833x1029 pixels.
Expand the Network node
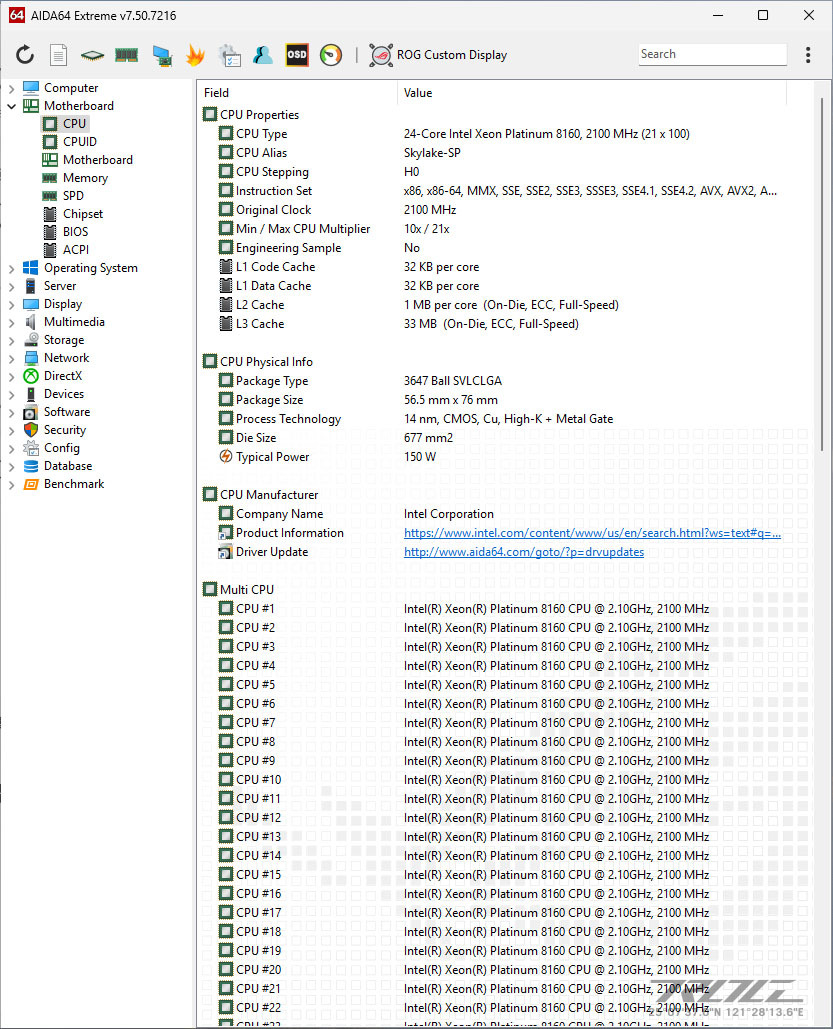click(11, 358)
